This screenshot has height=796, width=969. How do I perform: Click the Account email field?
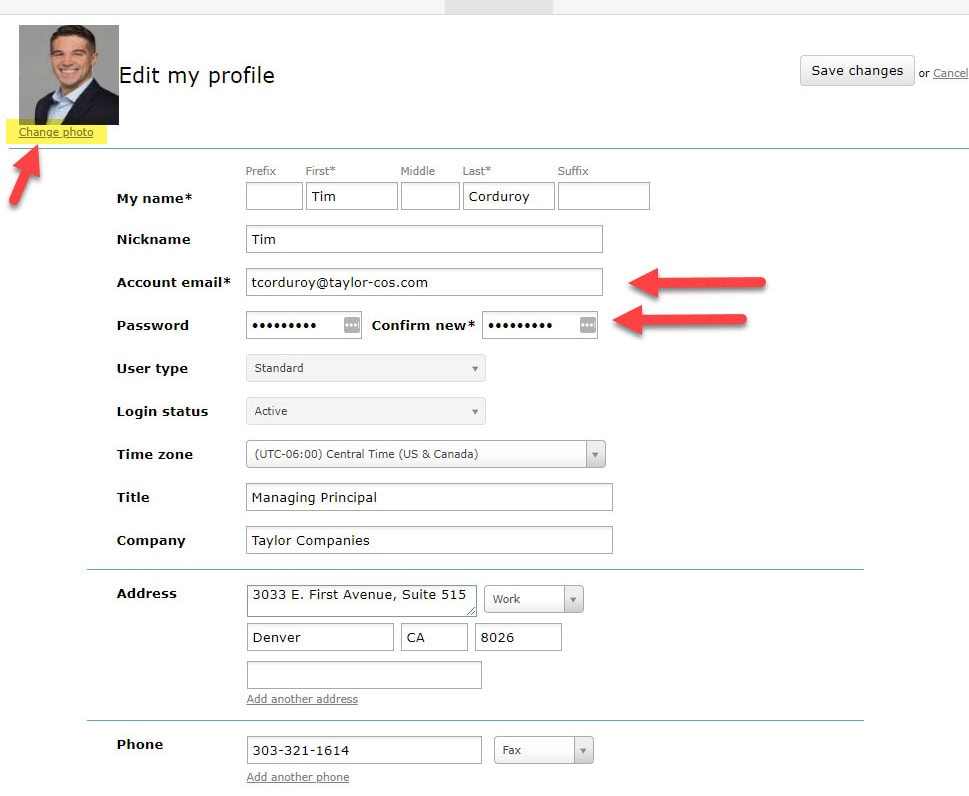coord(424,282)
